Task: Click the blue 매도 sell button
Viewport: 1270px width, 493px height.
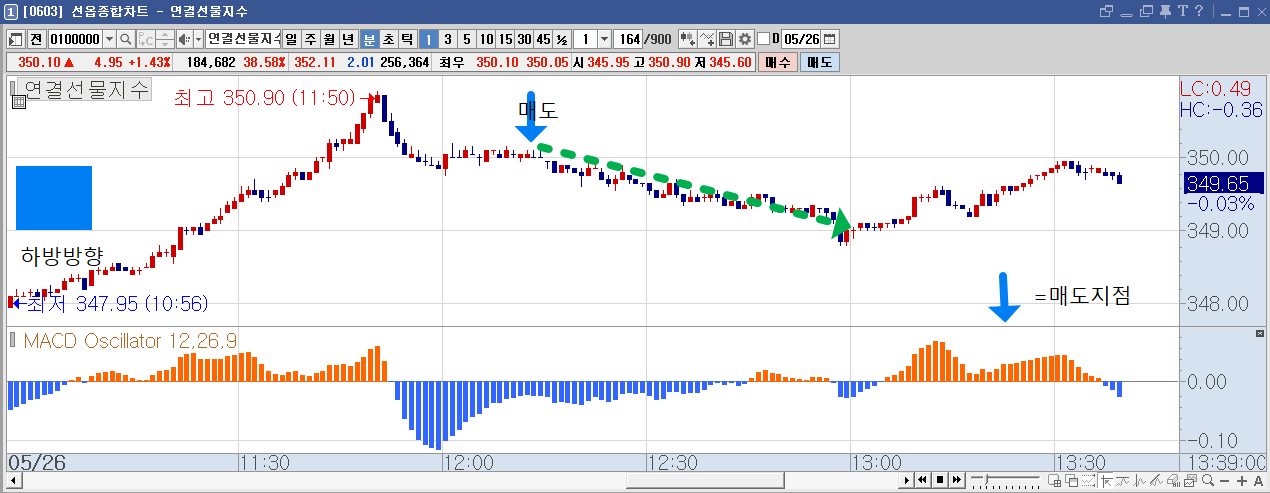Action: pos(819,62)
